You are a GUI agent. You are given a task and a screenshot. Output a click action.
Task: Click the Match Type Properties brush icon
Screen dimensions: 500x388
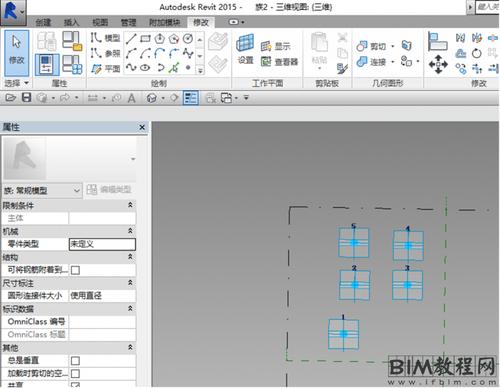[x=342, y=68]
